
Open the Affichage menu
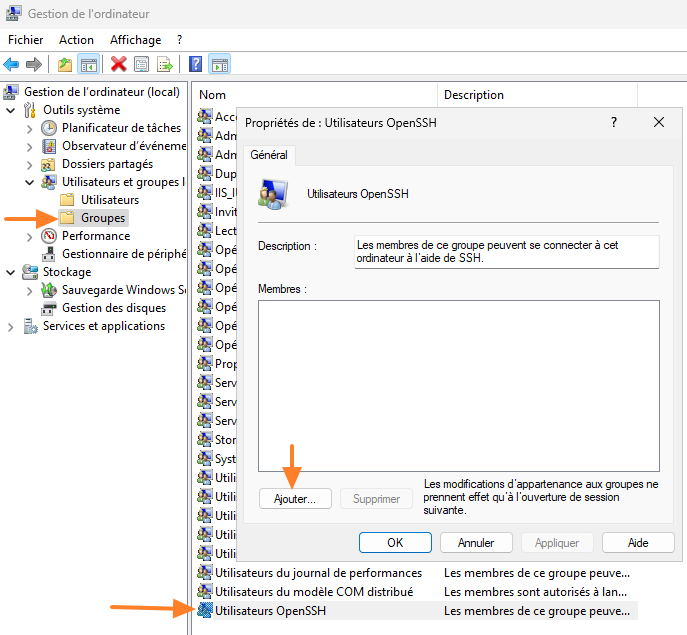click(x=135, y=40)
